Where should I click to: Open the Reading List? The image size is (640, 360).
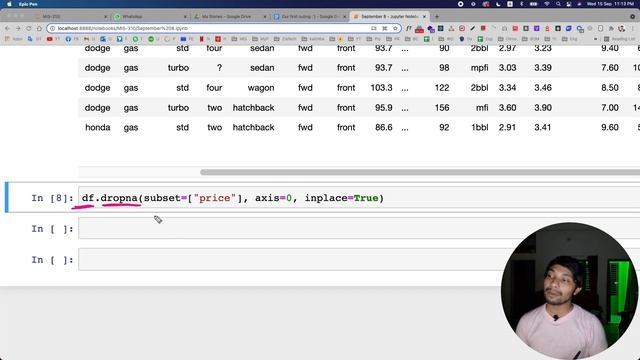(x=620, y=39)
